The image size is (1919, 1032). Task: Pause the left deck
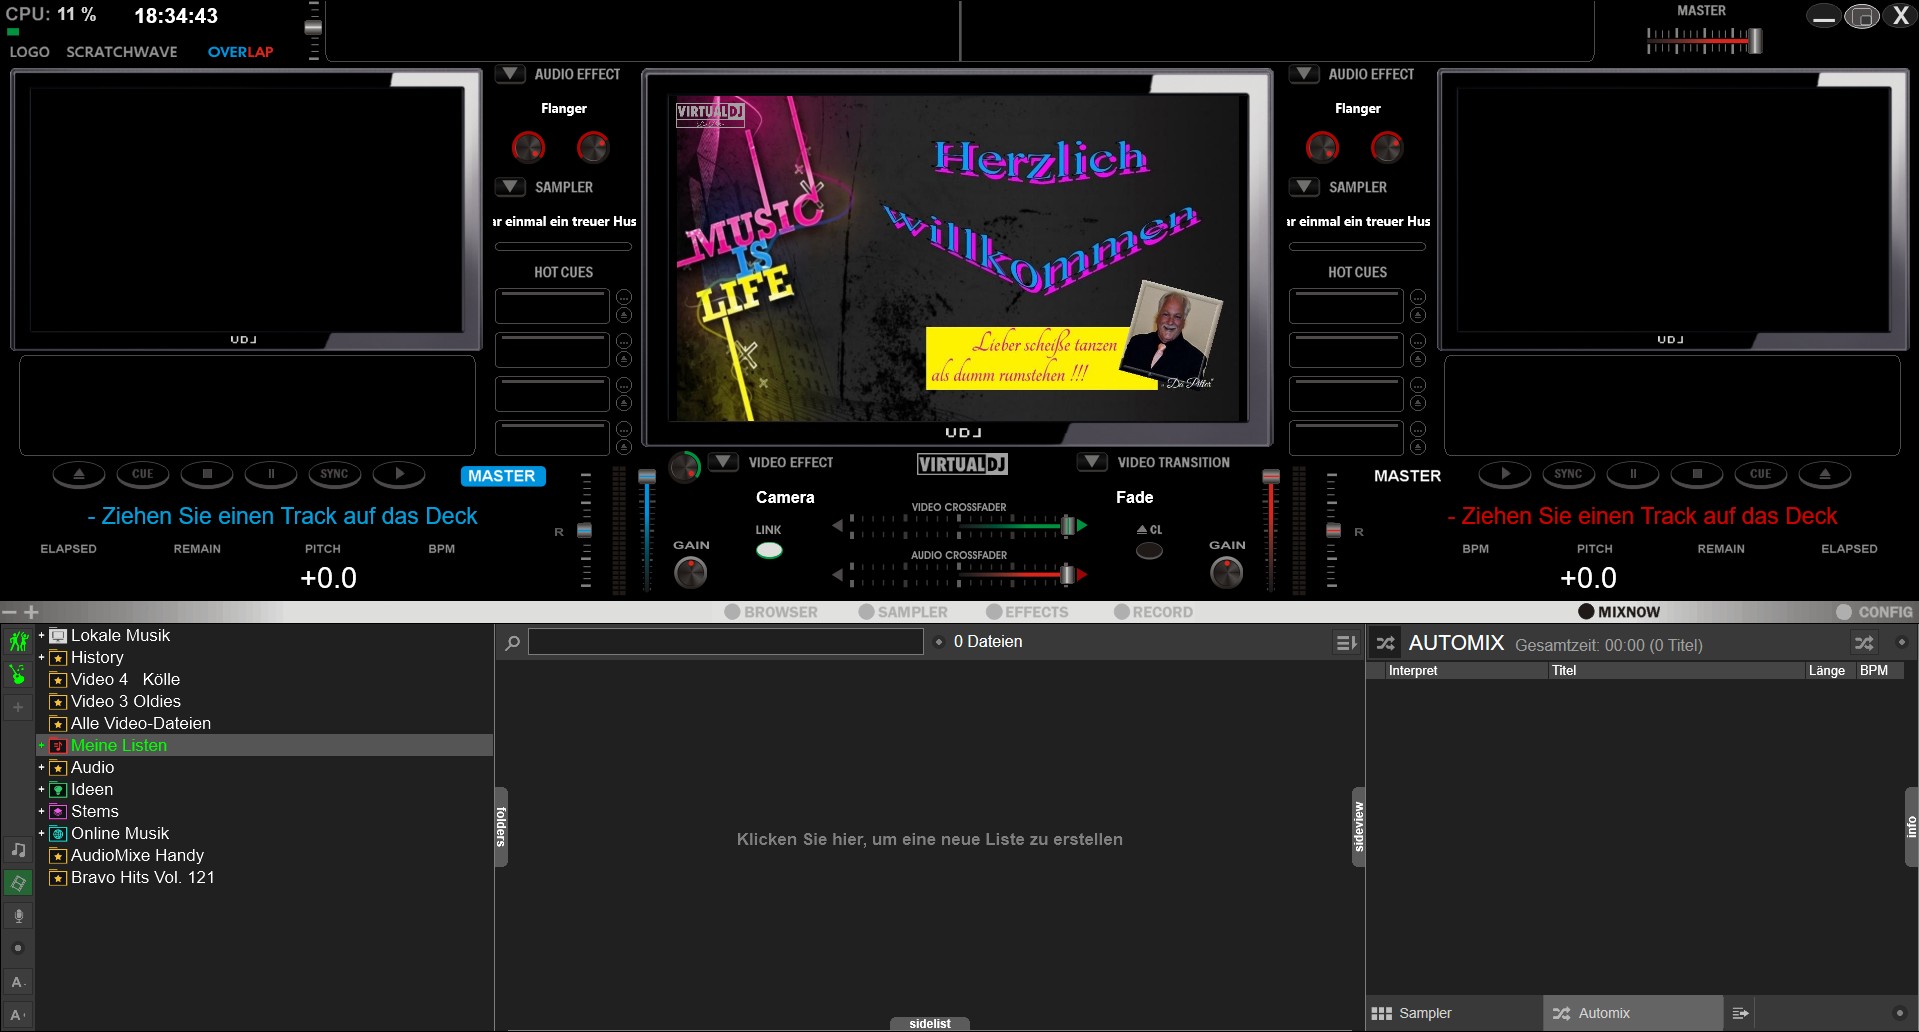coord(271,474)
